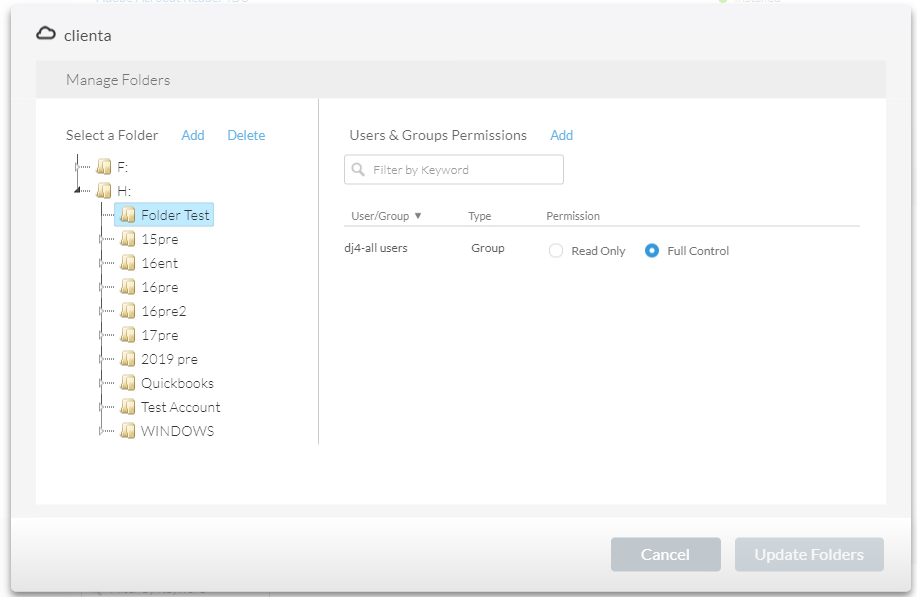Add a new folder via Select a Folder Add
917x597 pixels.
192,136
